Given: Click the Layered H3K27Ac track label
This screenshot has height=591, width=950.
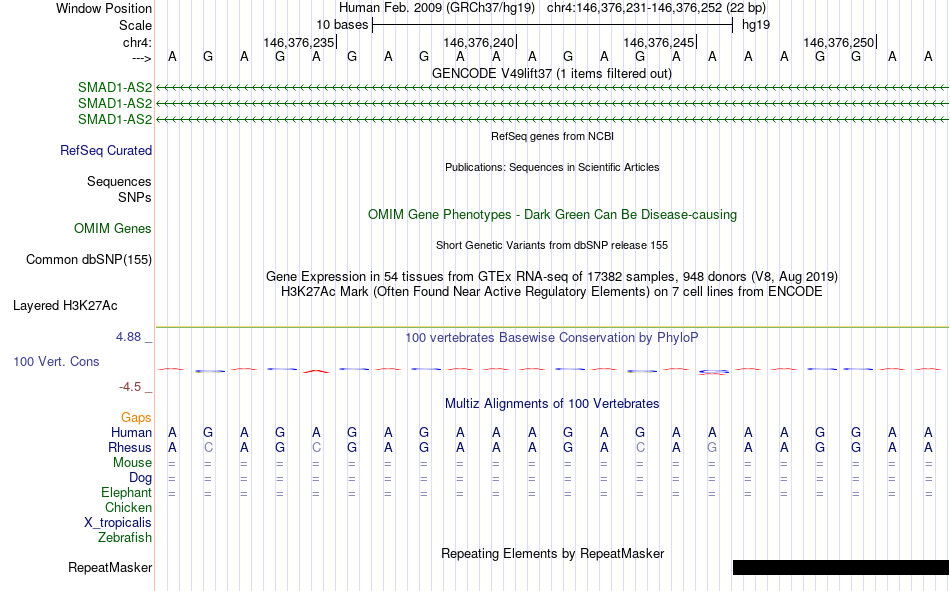Looking at the screenshot, I should coord(65,306).
